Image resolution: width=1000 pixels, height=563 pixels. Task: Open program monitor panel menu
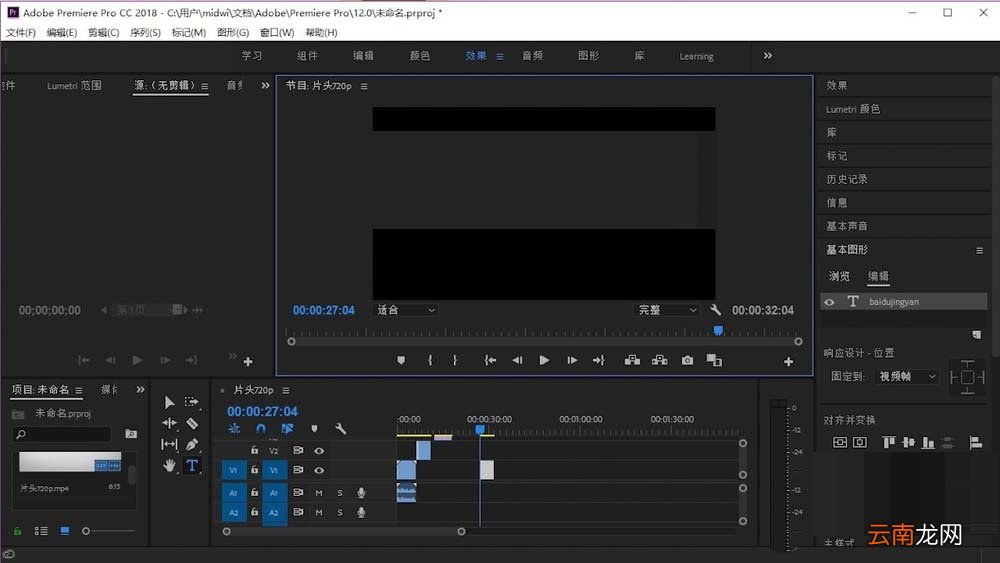[x=364, y=86]
